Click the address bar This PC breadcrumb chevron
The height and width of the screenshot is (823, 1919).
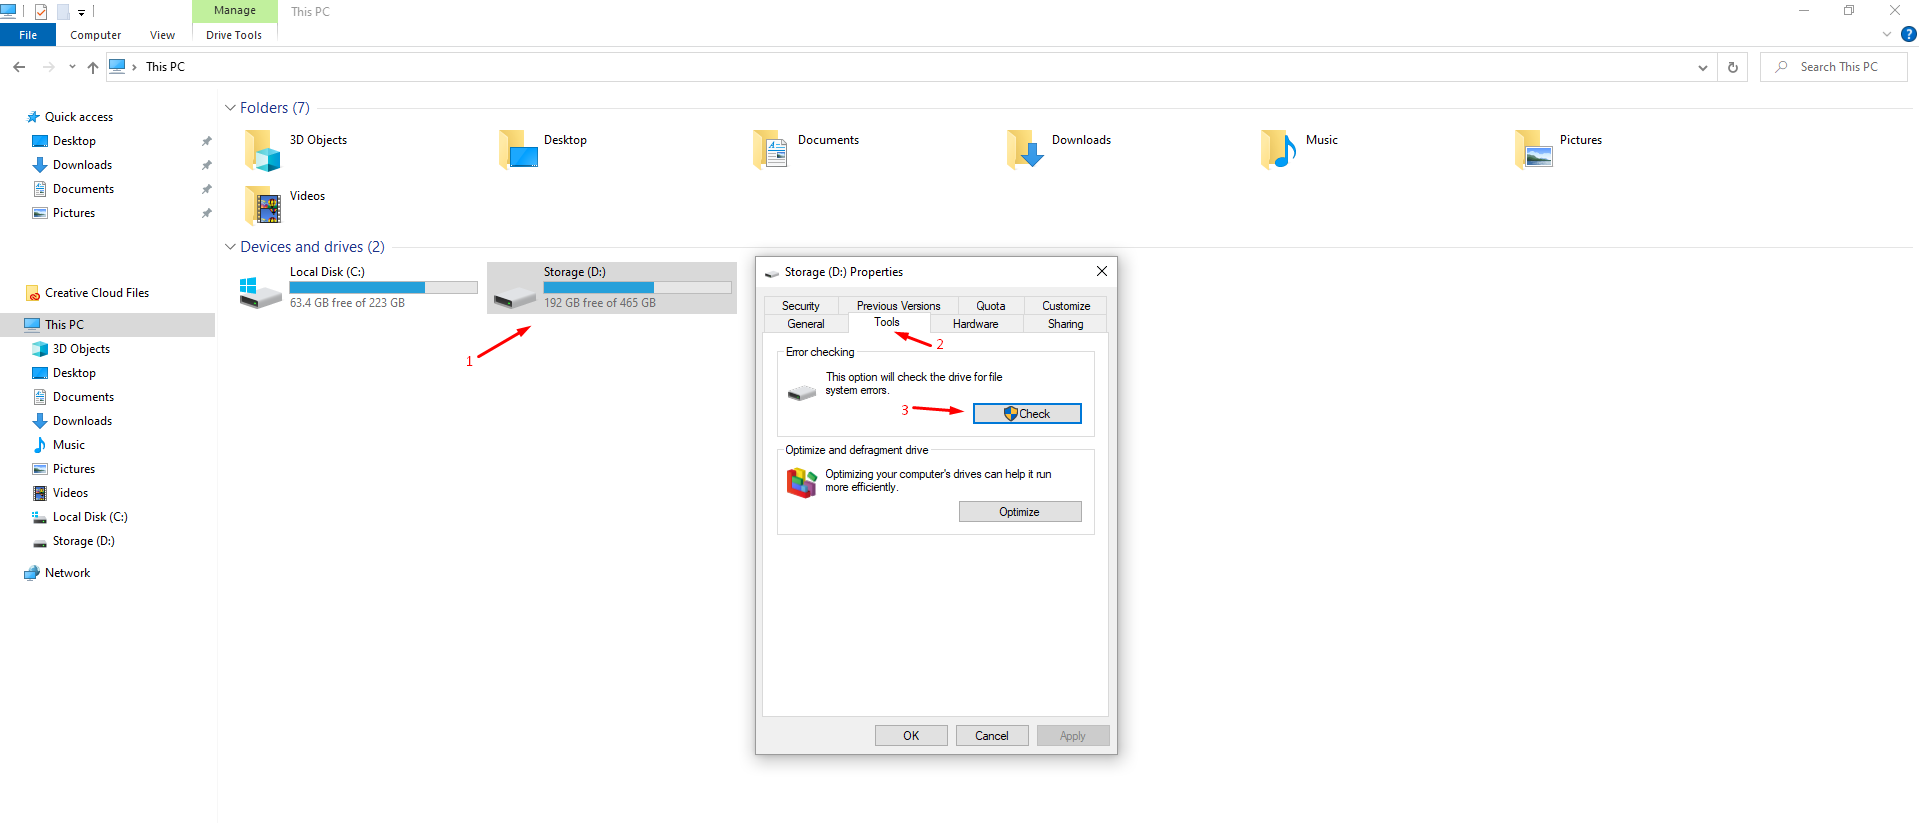(x=134, y=67)
